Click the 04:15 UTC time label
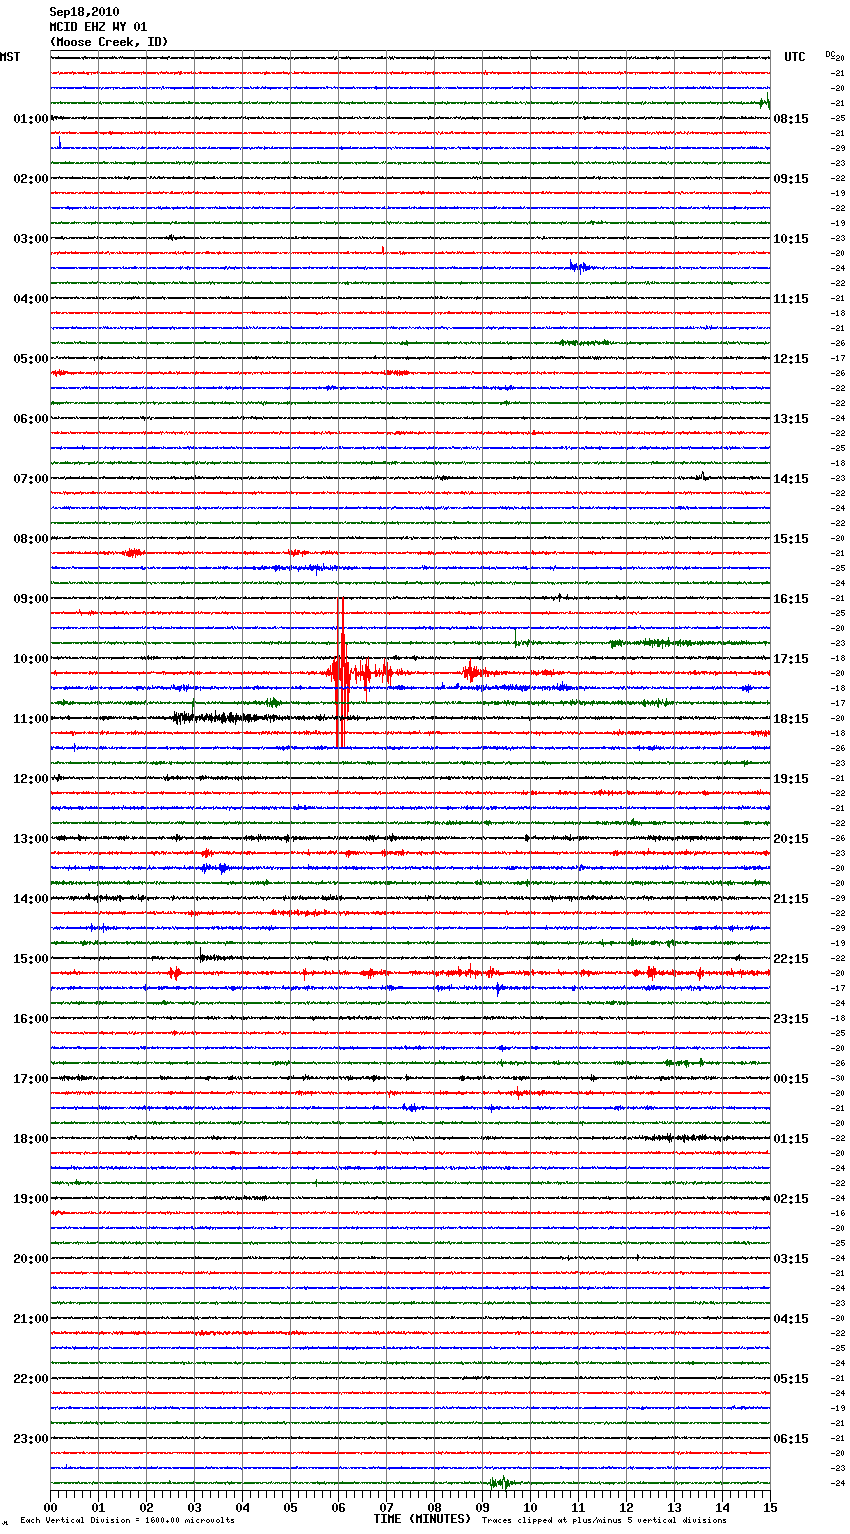Viewport: 850px width, 1534px height. coord(791,1319)
